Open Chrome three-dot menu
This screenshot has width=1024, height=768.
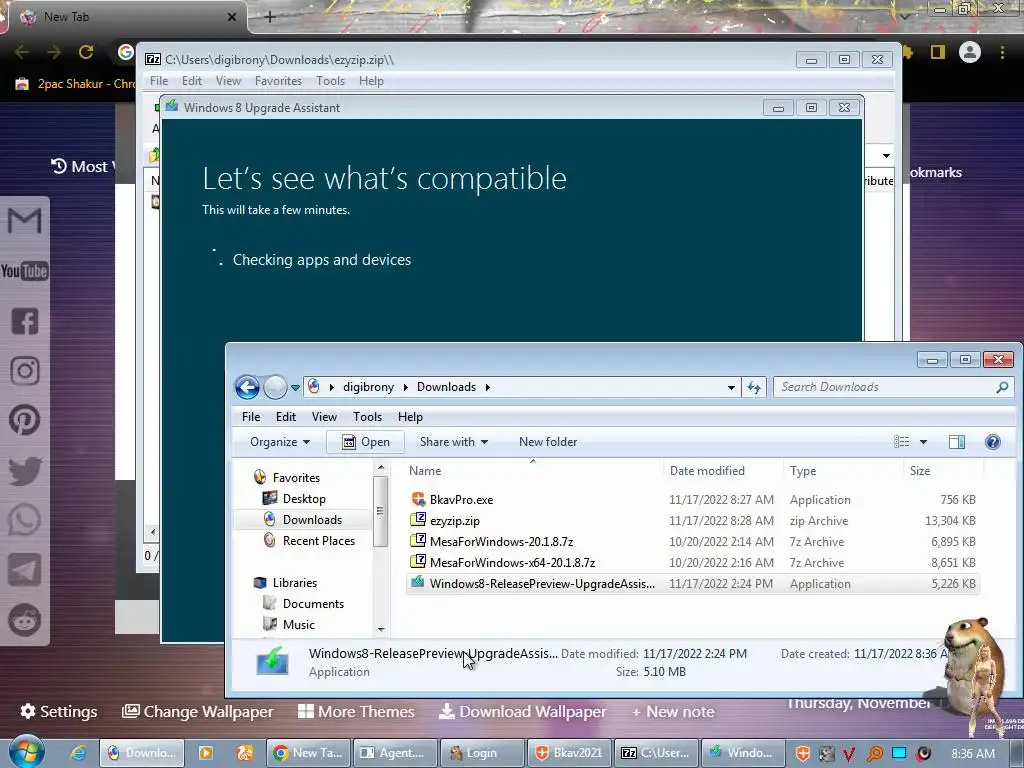[1002, 52]
